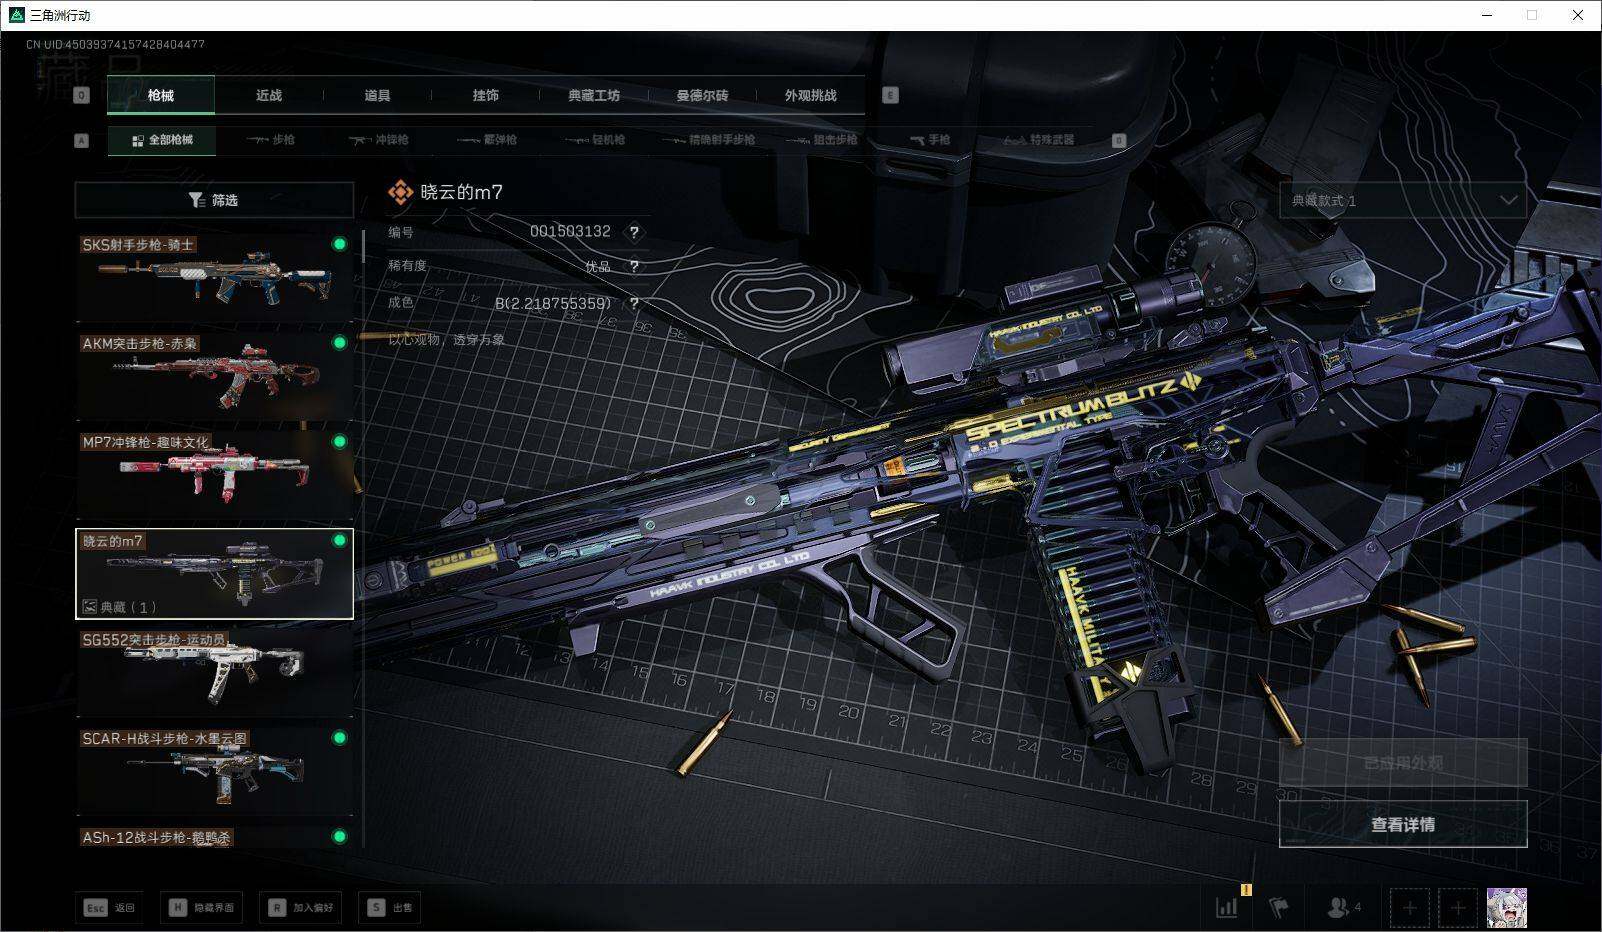This screenshot has height=932, width=1602.
Task: Click green status dot on SCAR-H战斗步枪-水墨云图
Action: tap(340, 738)
